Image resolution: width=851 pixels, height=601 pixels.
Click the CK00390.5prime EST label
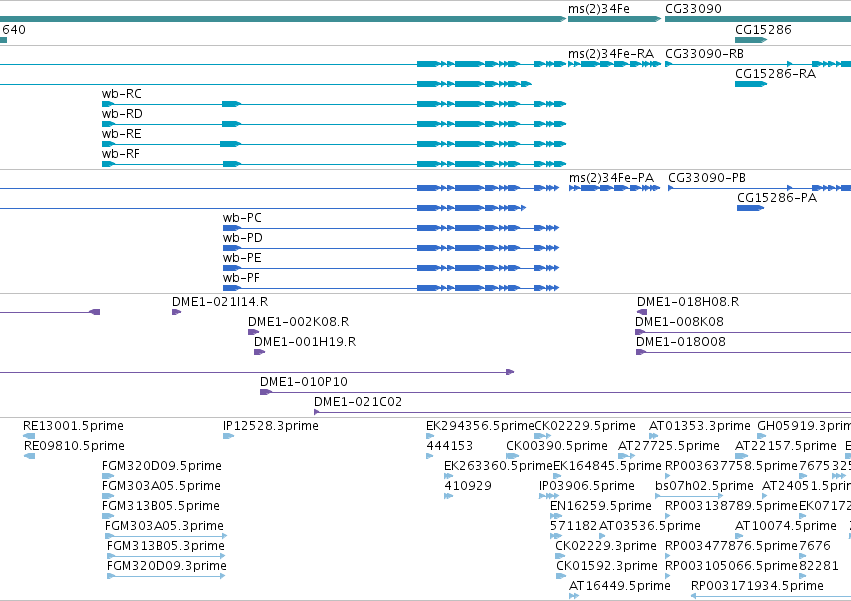[557, 446]
